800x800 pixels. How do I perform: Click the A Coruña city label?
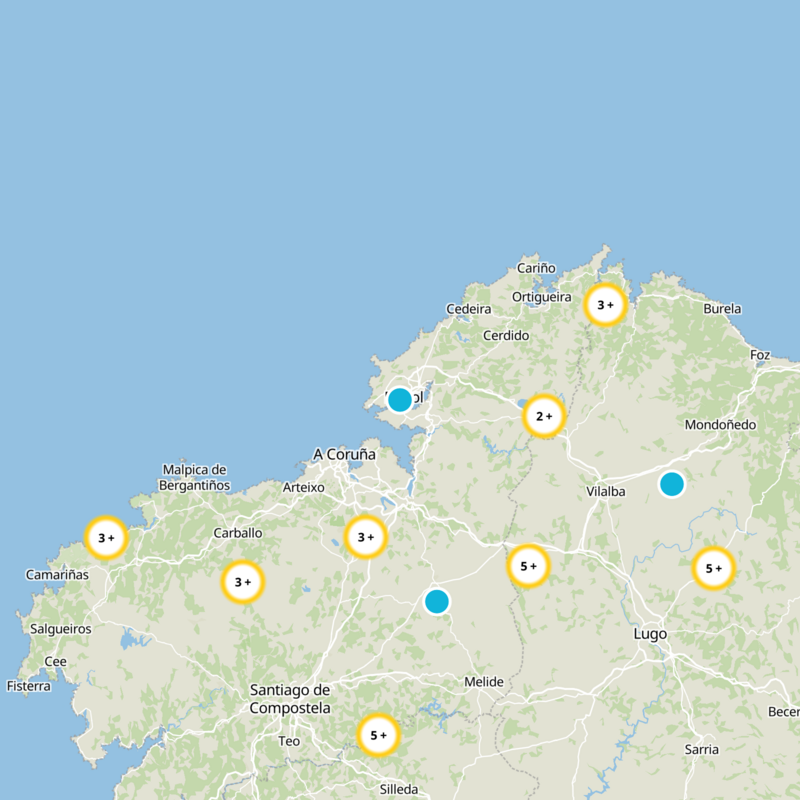click(x=344, y=454)
